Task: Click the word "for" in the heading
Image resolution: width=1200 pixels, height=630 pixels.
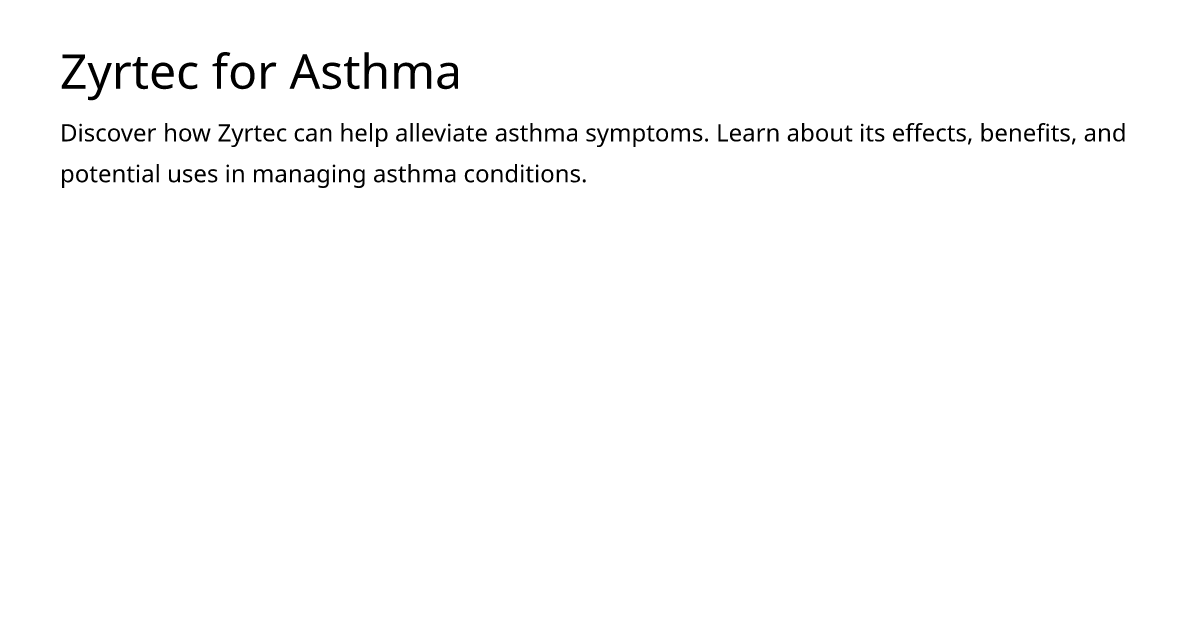Action: pos(245,72)
